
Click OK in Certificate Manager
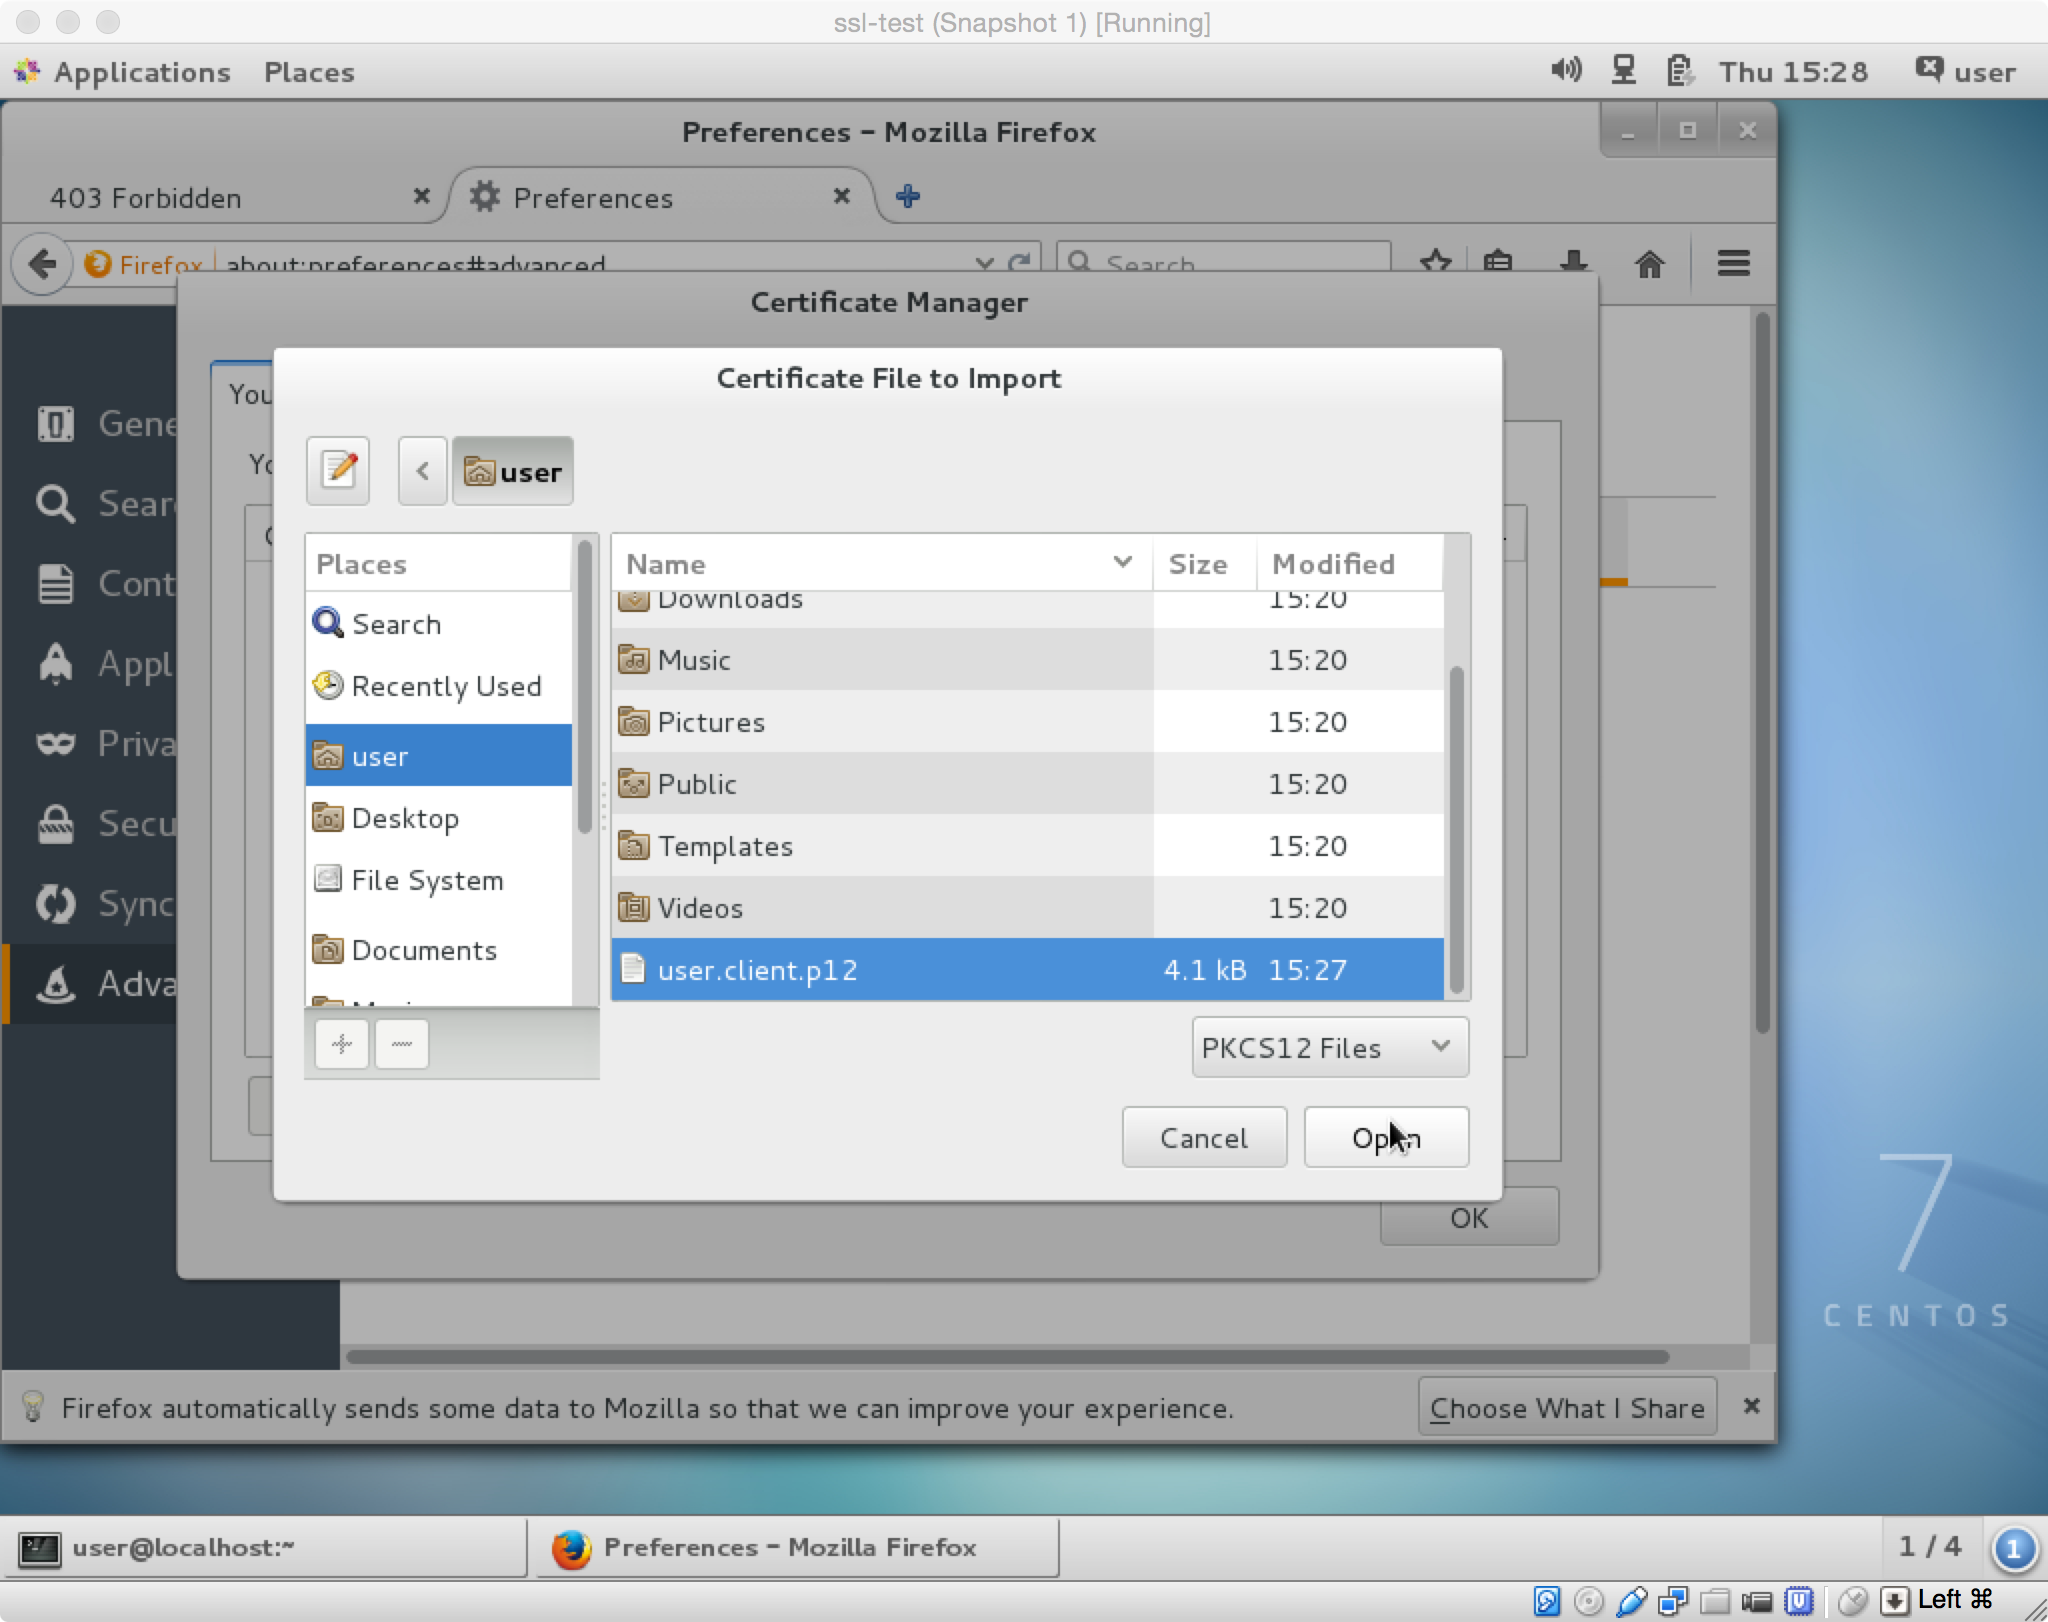click(1469, 1217)
